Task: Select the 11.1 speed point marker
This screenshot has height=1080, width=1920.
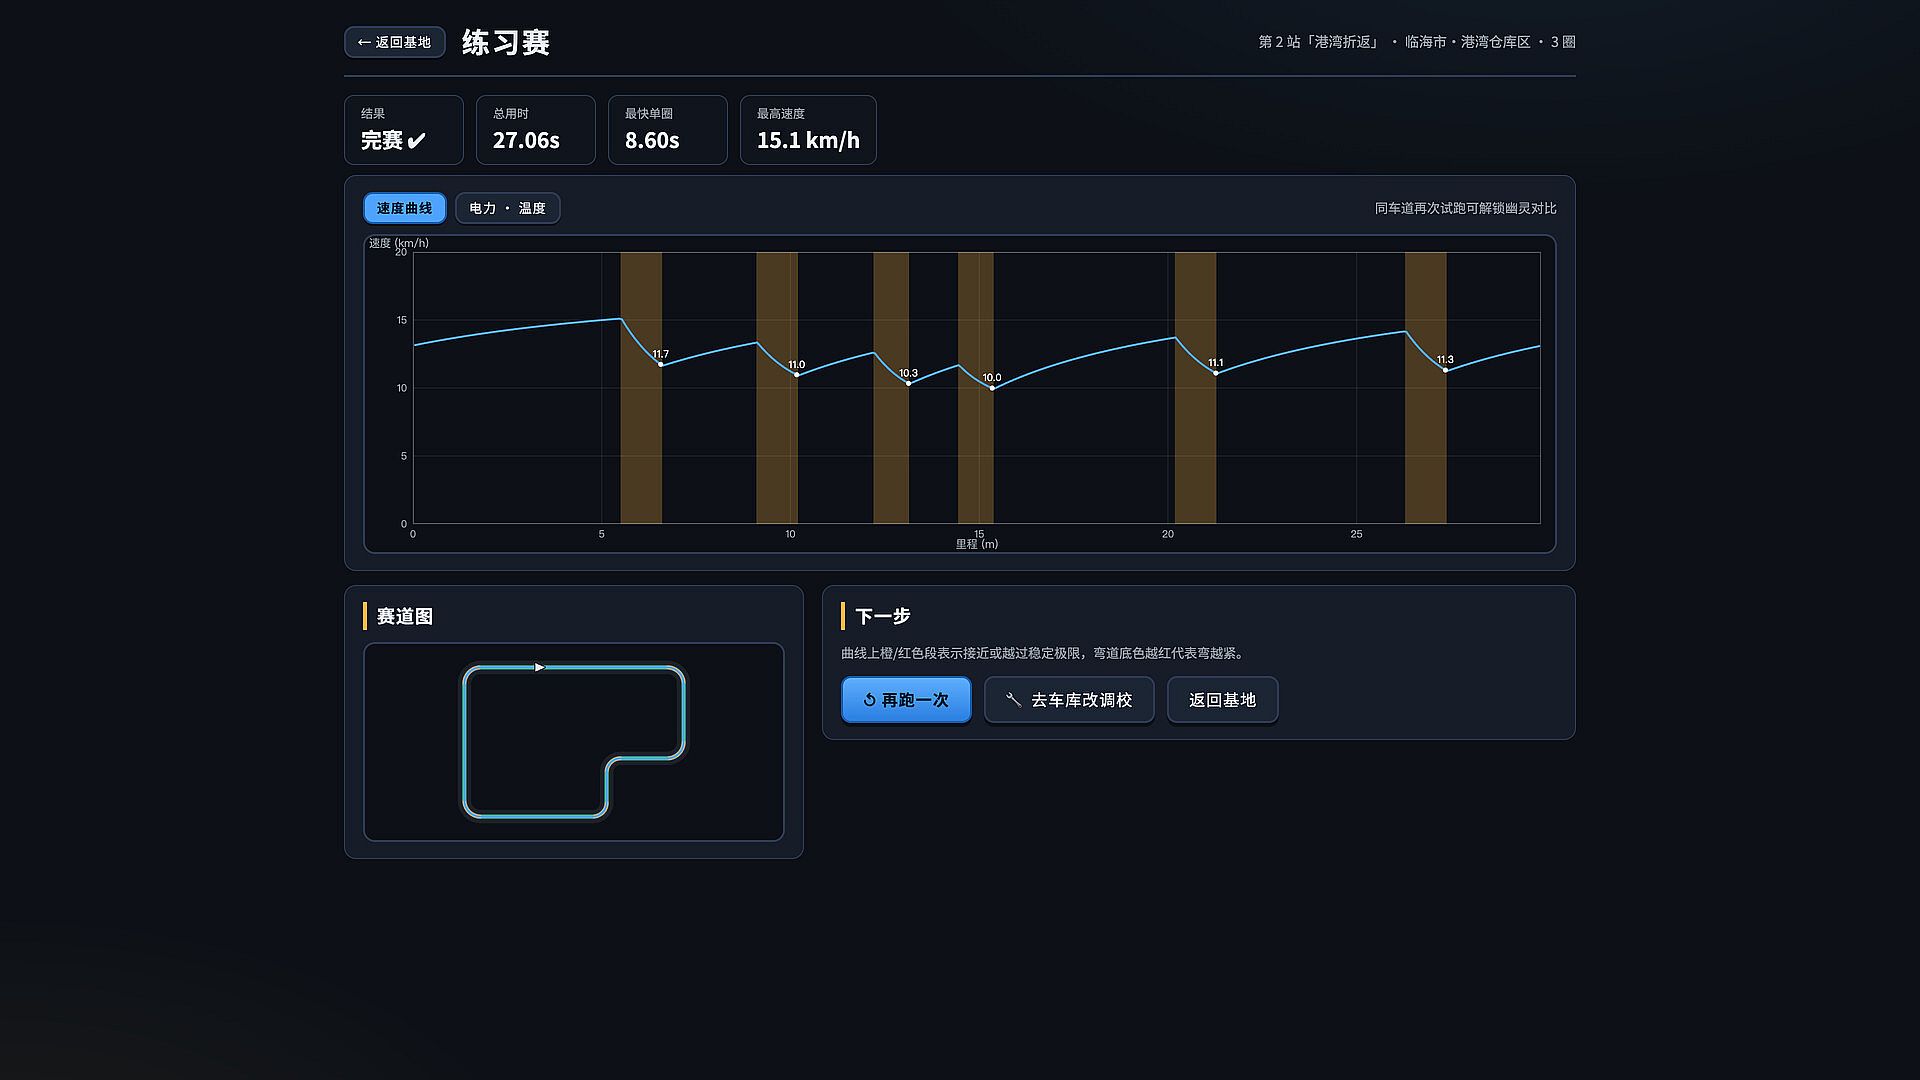Action: pyautogui.click(x=1216, y=373)
